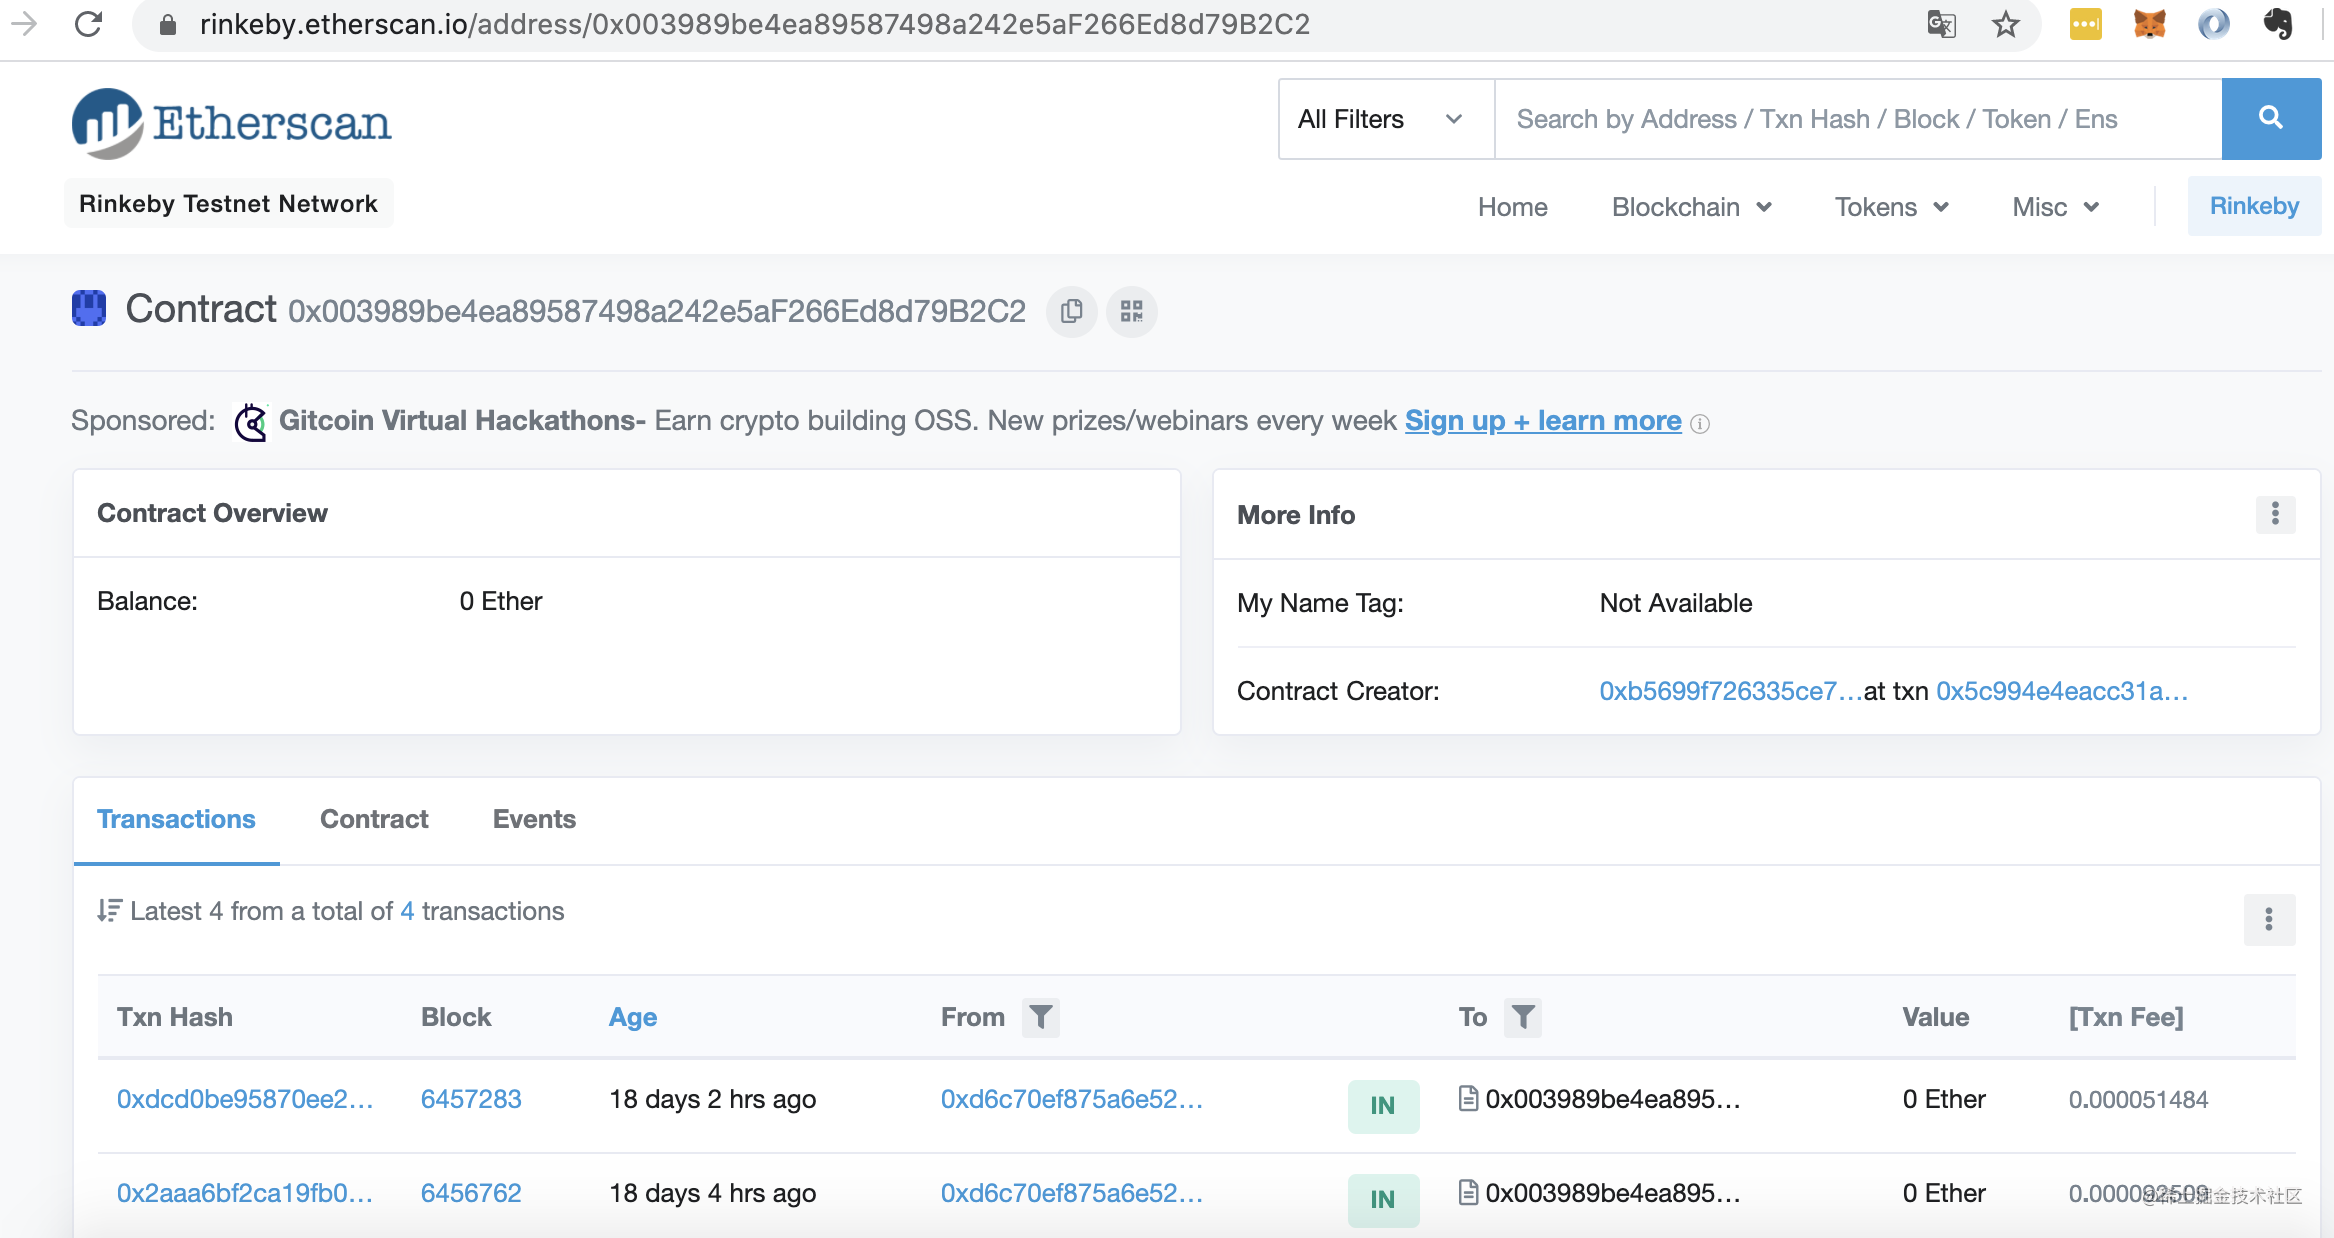Go to Home in navigation
This screenshot has height=1238, width=2334.
pos(1513,207)
